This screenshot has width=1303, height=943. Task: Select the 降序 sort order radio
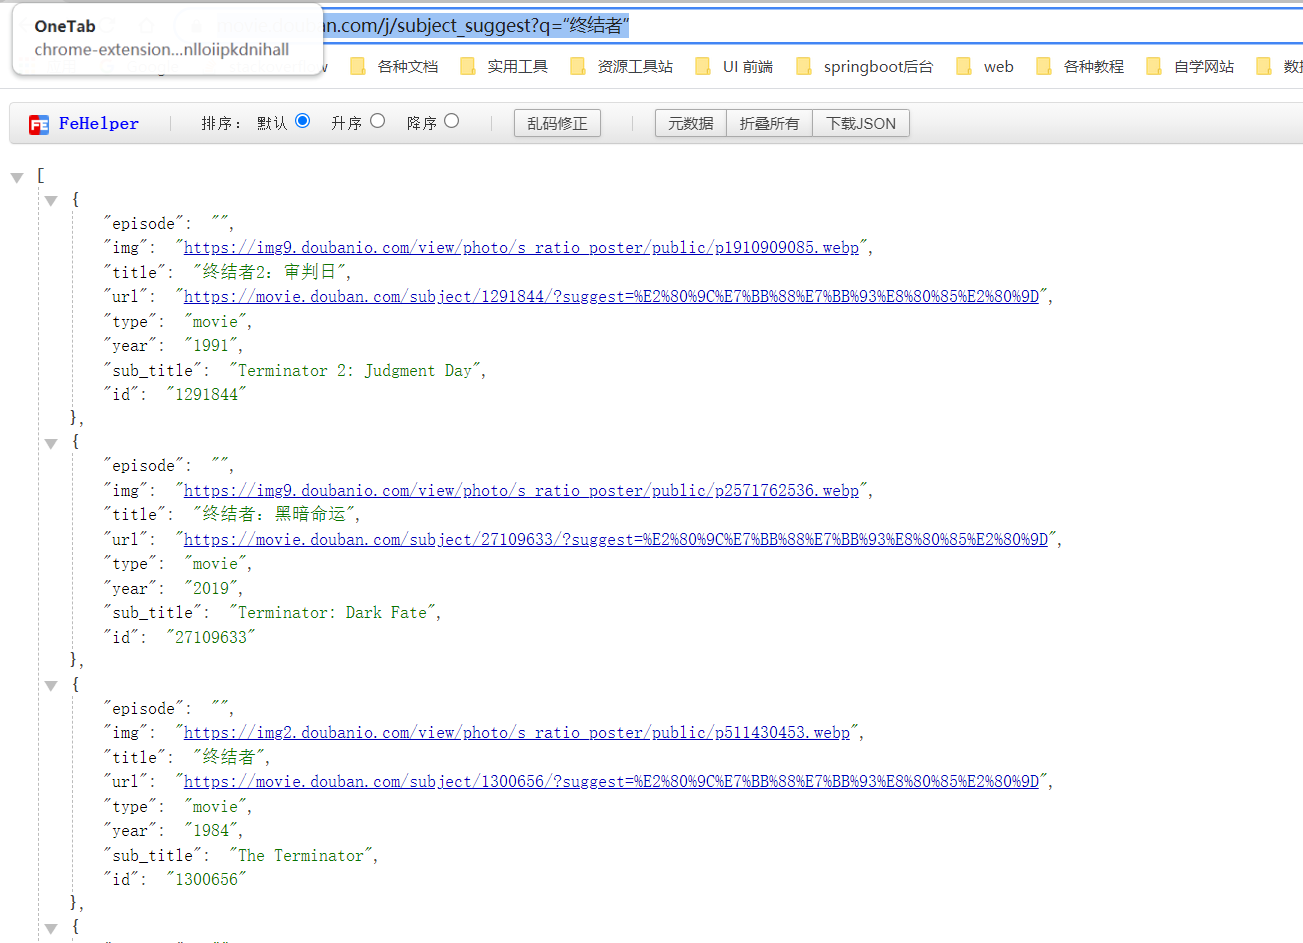[452, 121]
